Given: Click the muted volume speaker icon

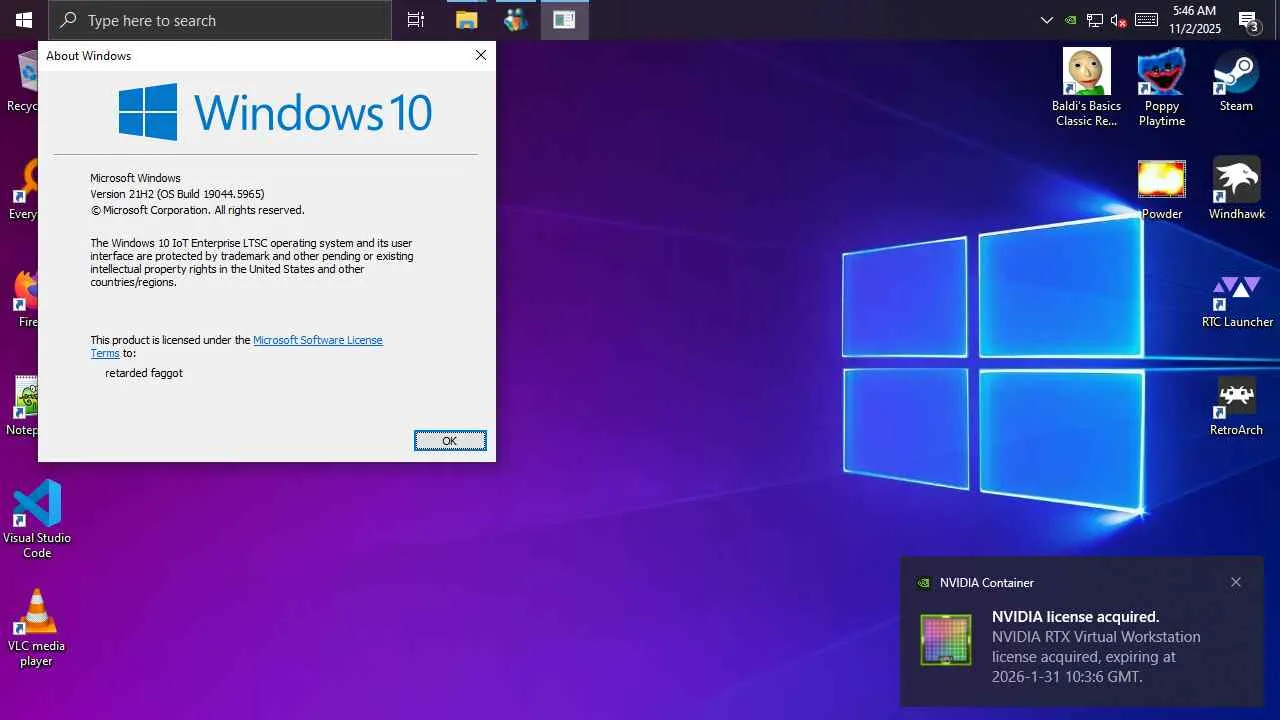Looking at the screenshot, I should pyautogui.click(x=1119, y=20).
